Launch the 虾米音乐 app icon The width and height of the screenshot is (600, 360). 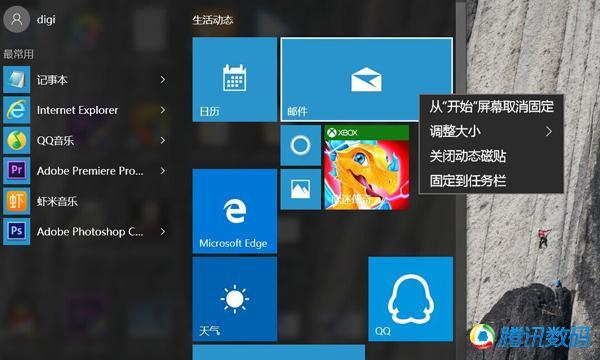(16, 201)
